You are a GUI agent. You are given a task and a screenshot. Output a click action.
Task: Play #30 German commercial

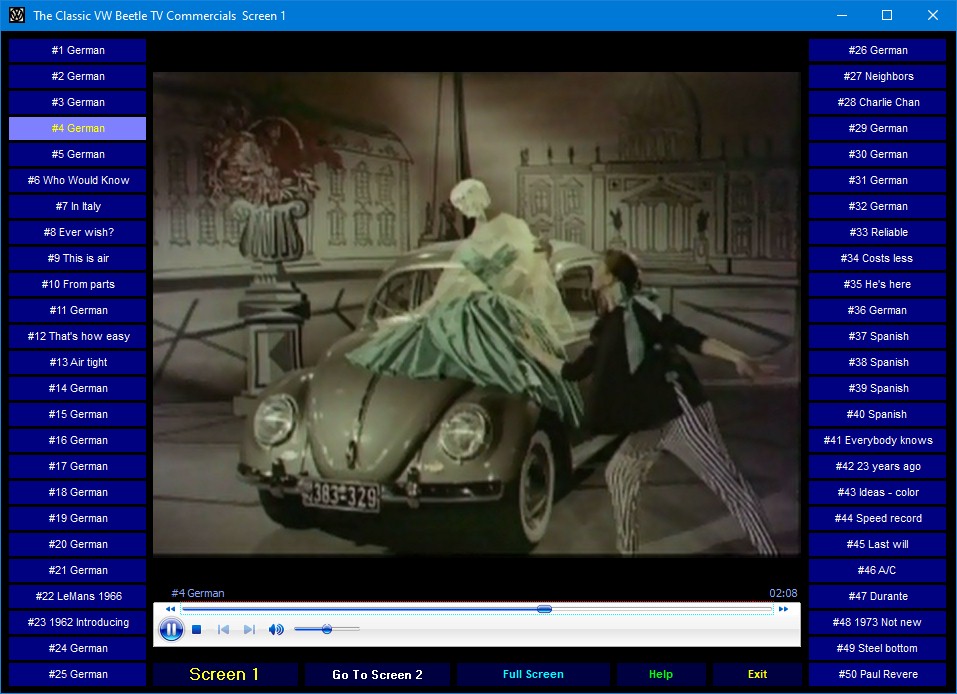(877, 154)
